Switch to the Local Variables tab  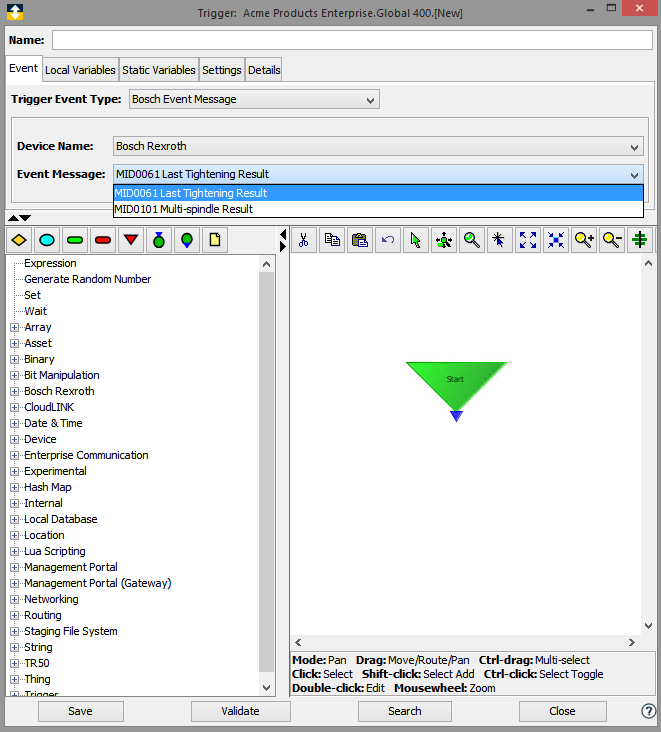click(80, 70)
